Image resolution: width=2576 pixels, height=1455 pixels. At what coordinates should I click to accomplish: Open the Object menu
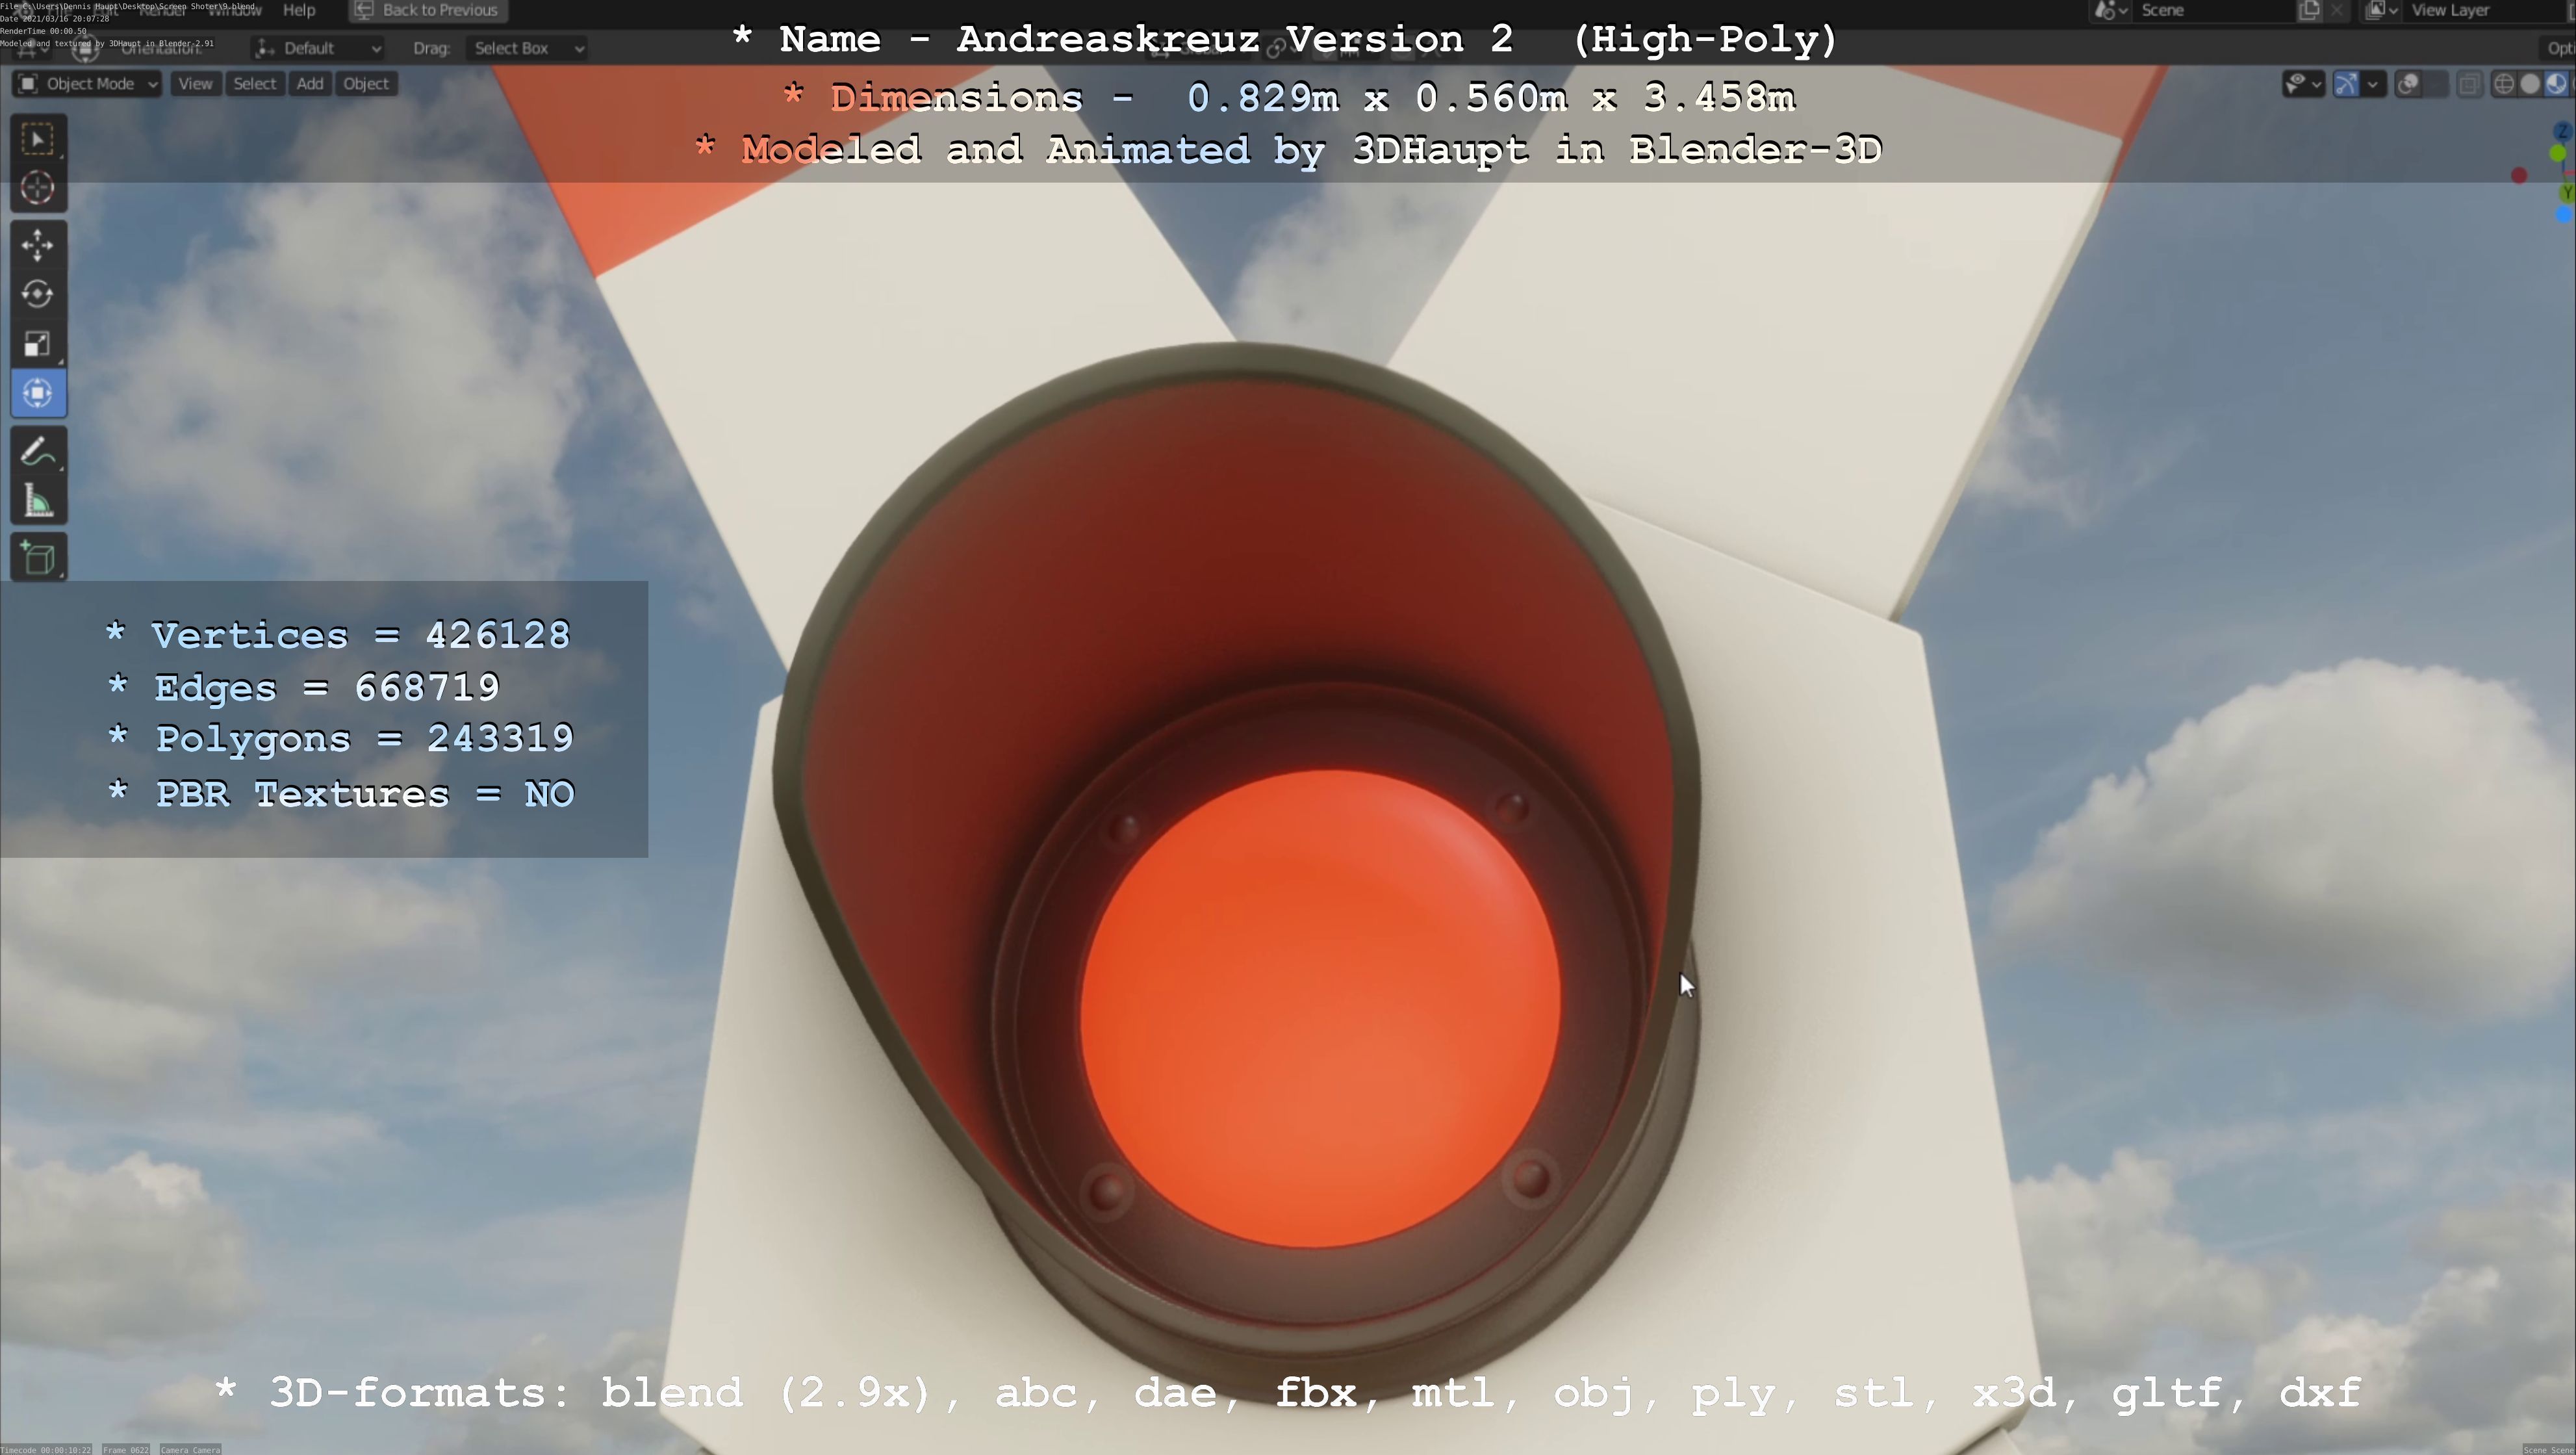(366, 84)
